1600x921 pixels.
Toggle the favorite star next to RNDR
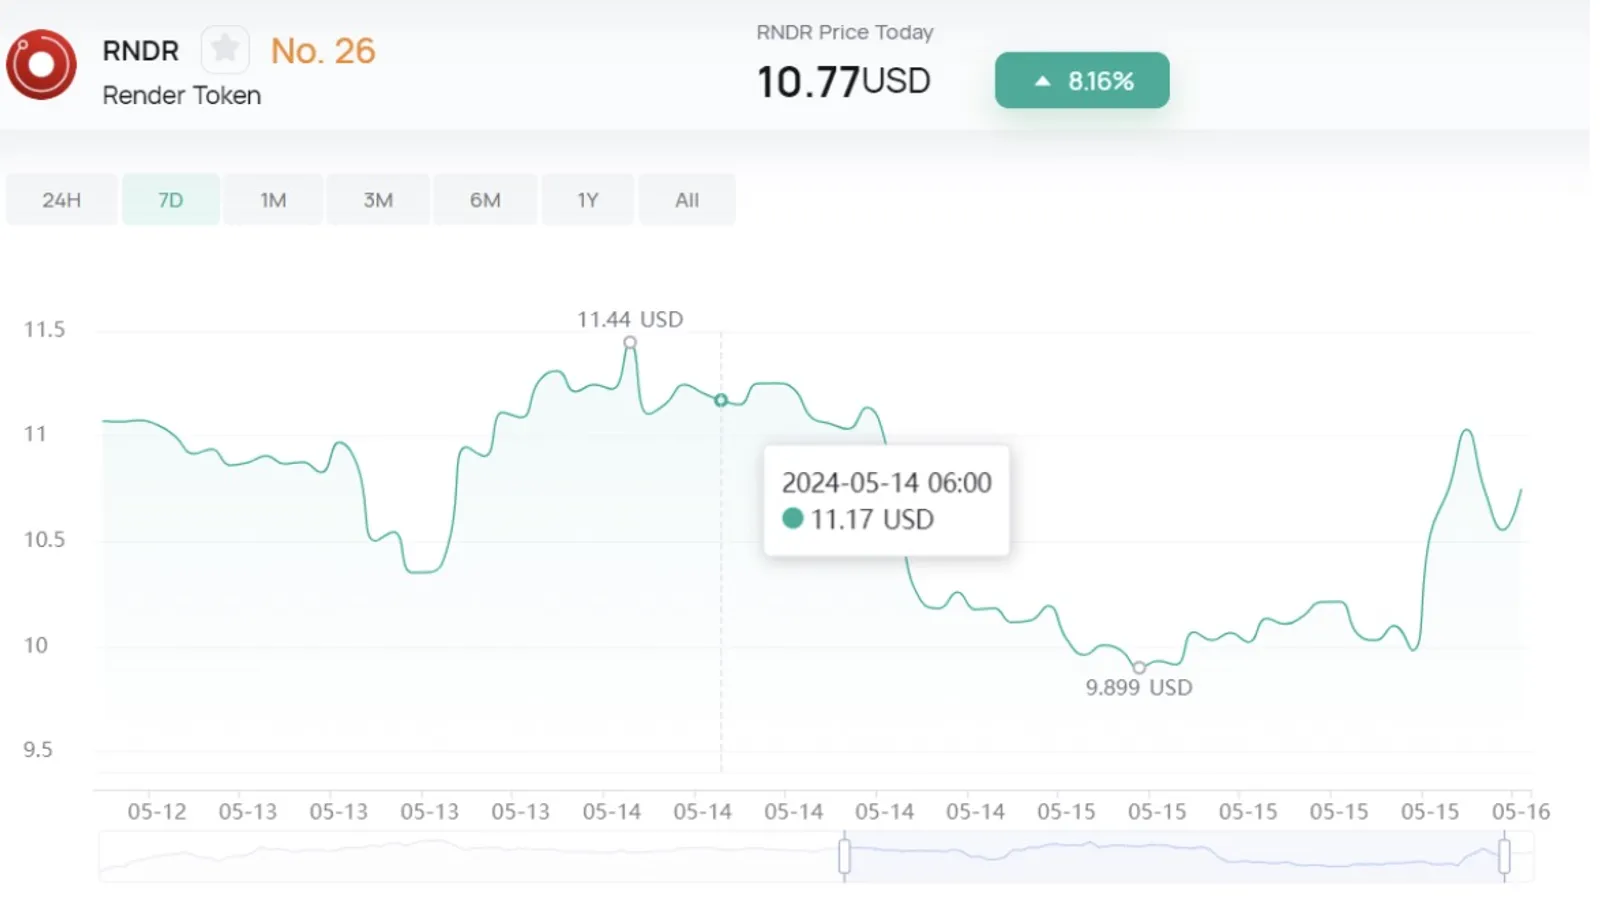225,49
